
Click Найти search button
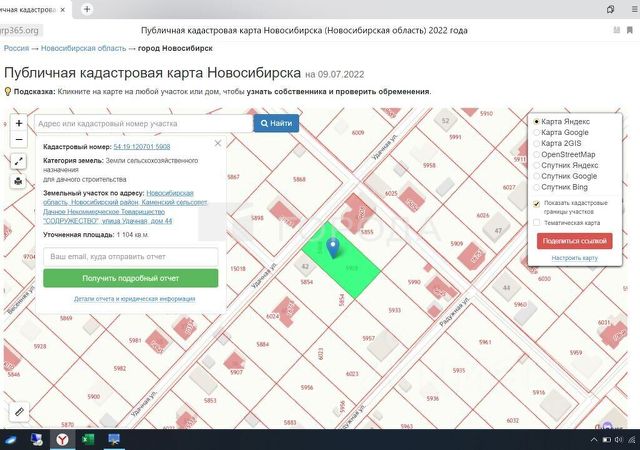click(276, 123)
